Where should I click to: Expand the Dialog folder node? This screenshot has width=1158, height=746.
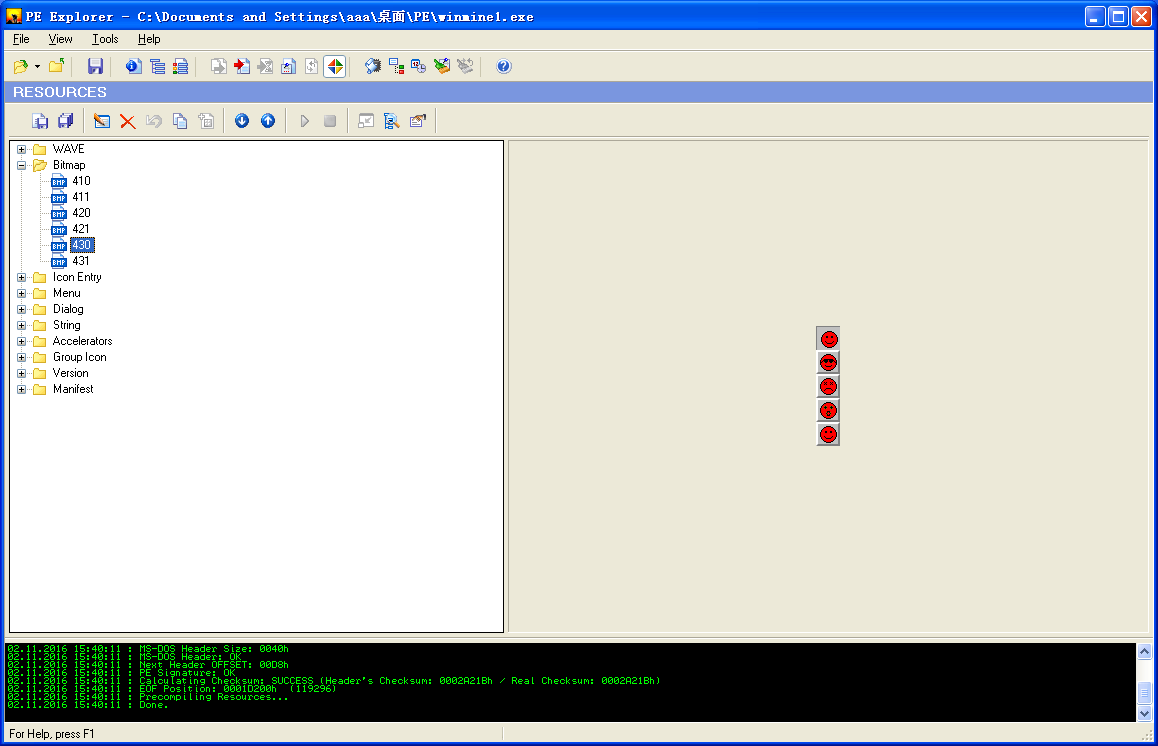(x=21, y=309)
